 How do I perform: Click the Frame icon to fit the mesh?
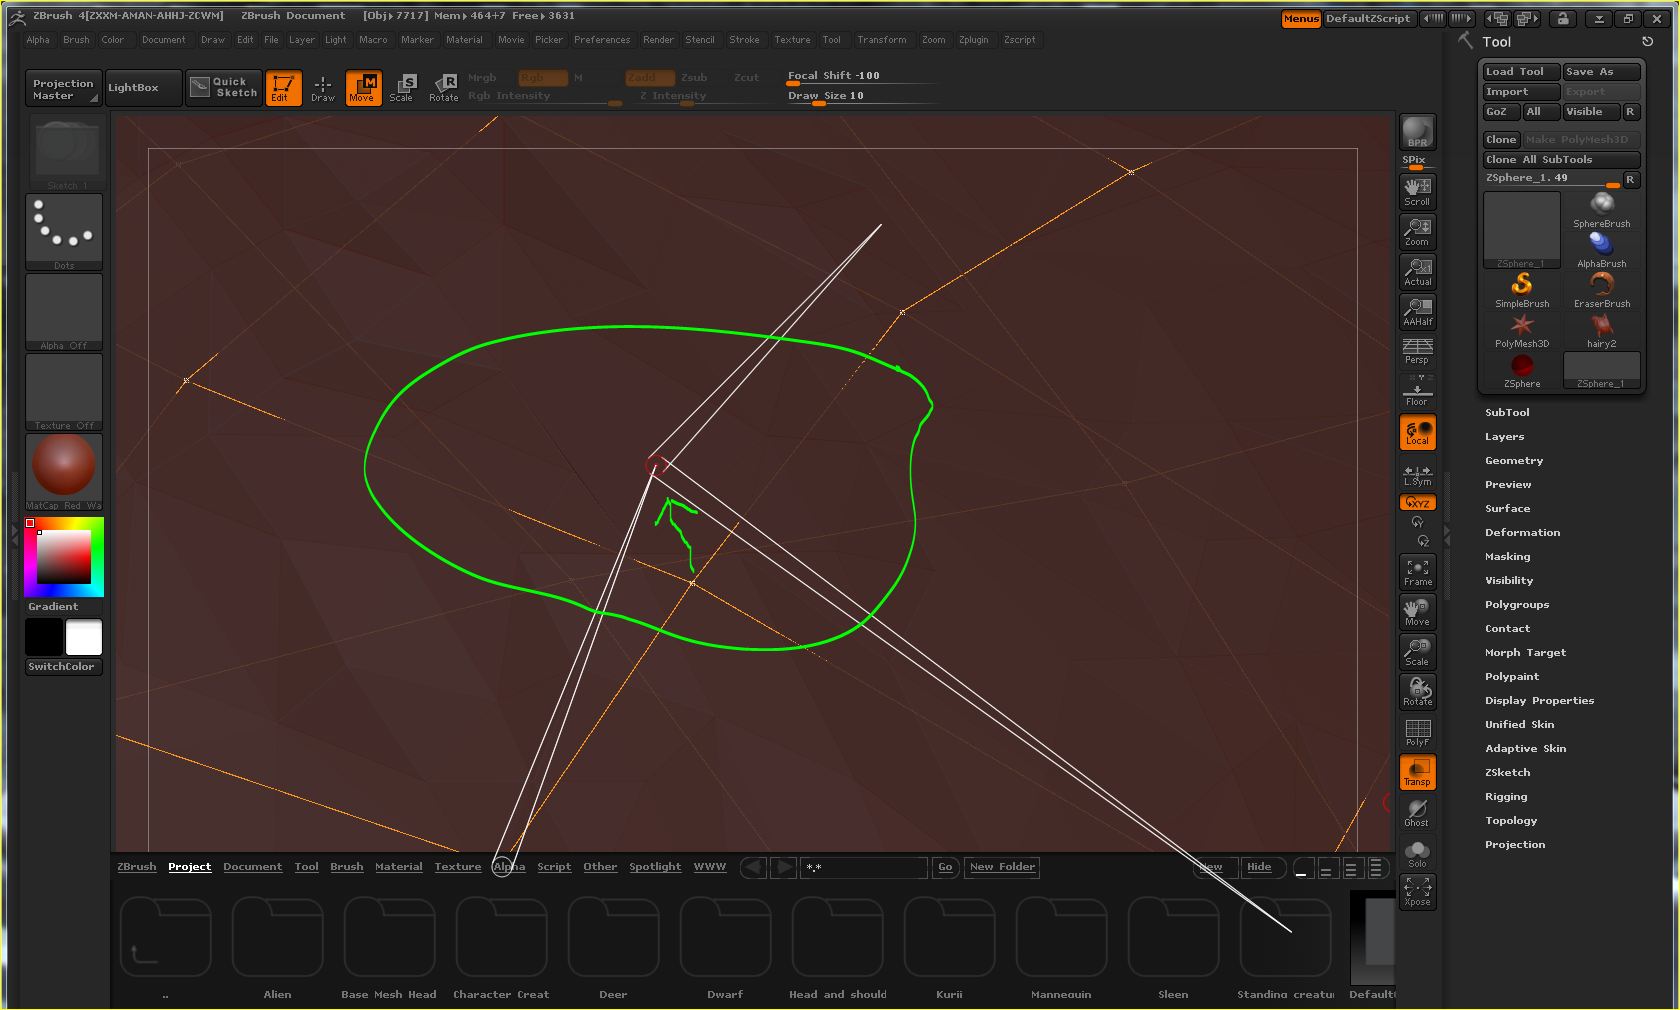tap(1416, 571)
